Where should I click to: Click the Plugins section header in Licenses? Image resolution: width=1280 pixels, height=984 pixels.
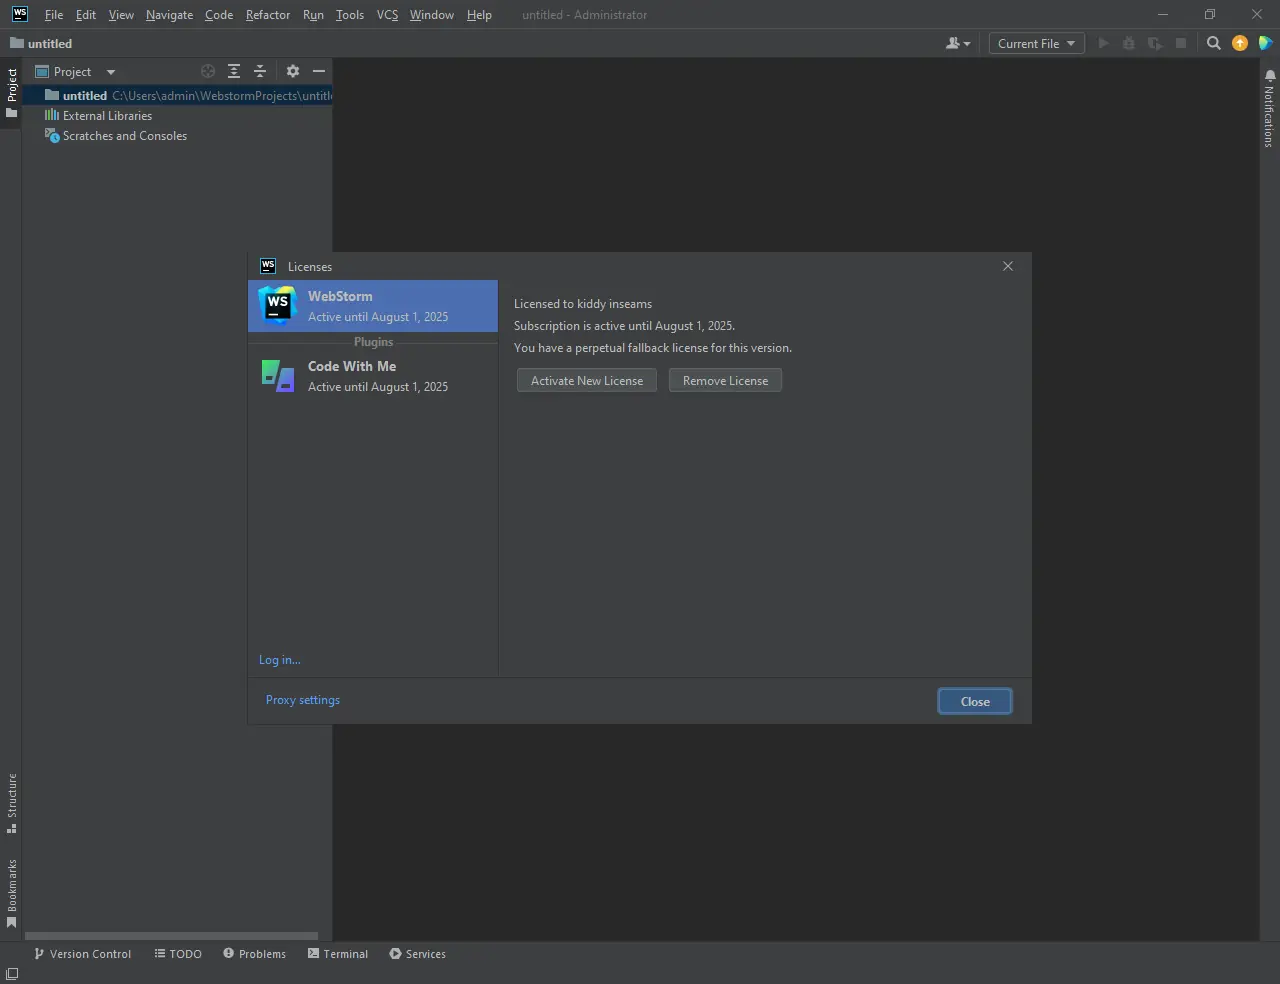click(373, 342)
